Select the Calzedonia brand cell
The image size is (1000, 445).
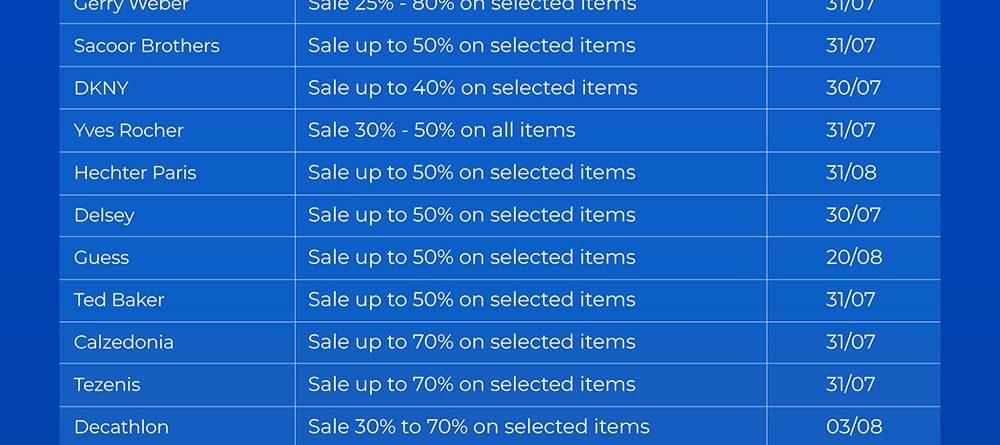click(x=124, y=342)
